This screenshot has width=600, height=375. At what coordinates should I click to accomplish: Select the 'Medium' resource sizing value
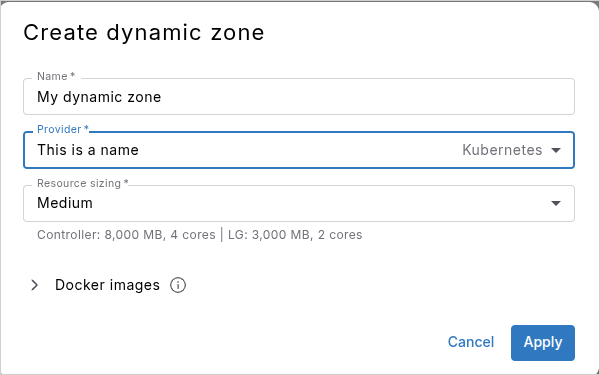[x=65, y=203]
